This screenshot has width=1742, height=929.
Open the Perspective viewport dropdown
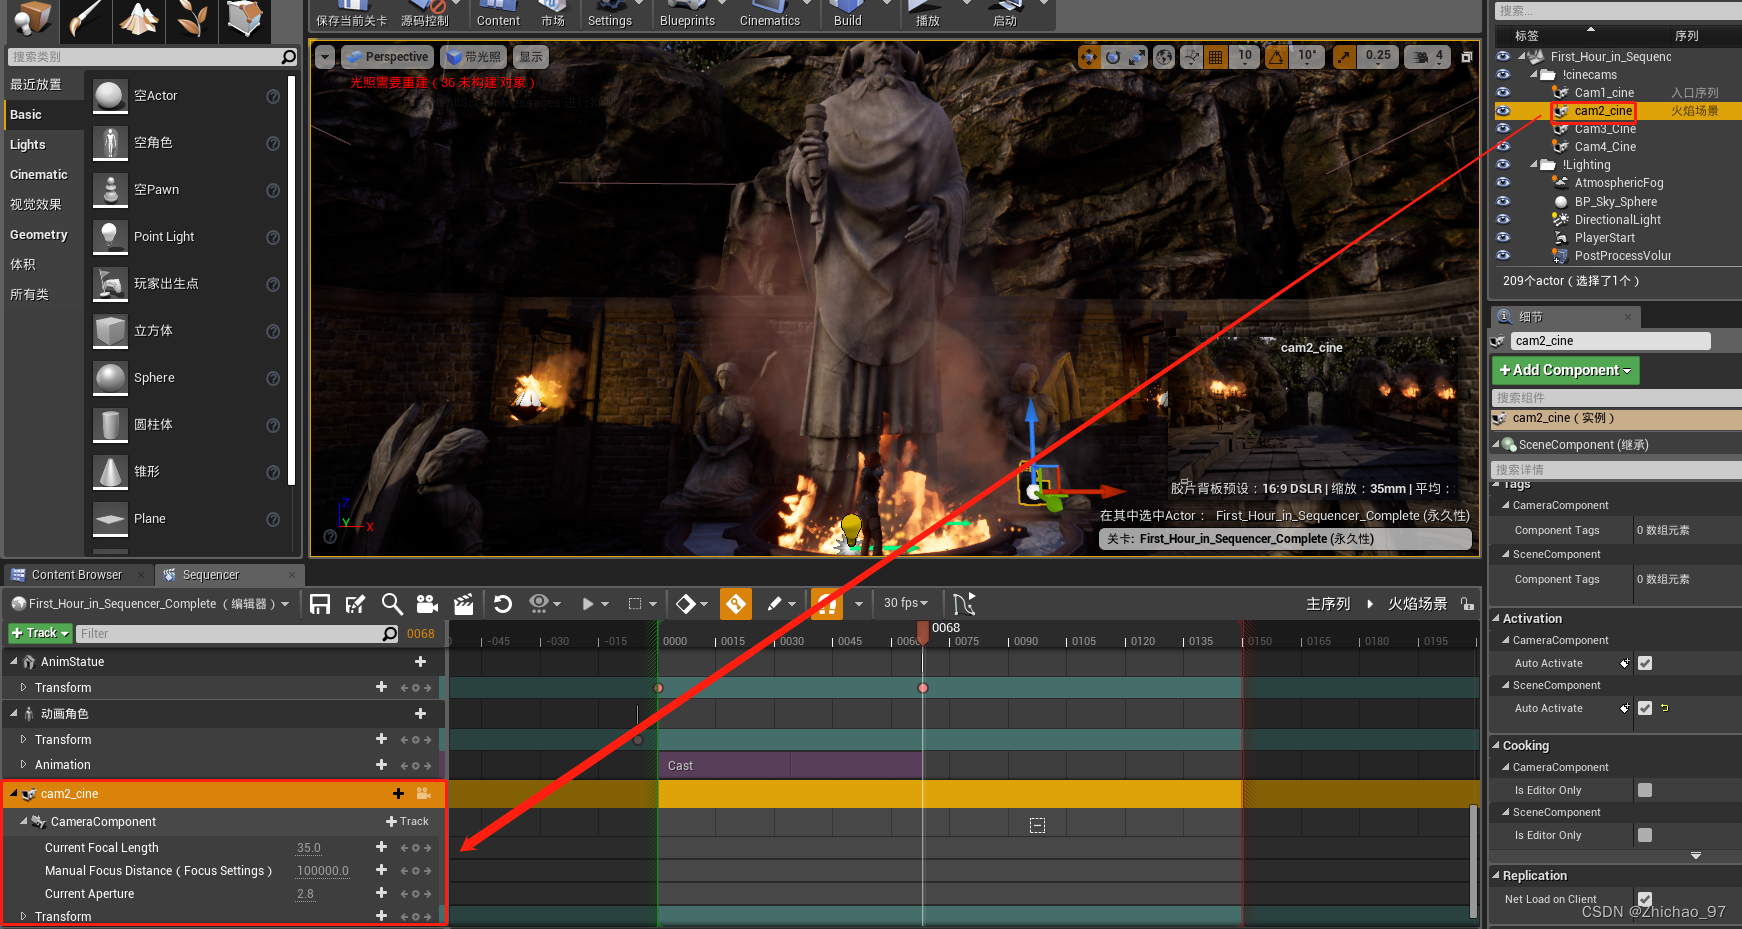pyautogui.click(x=387, y=57)
